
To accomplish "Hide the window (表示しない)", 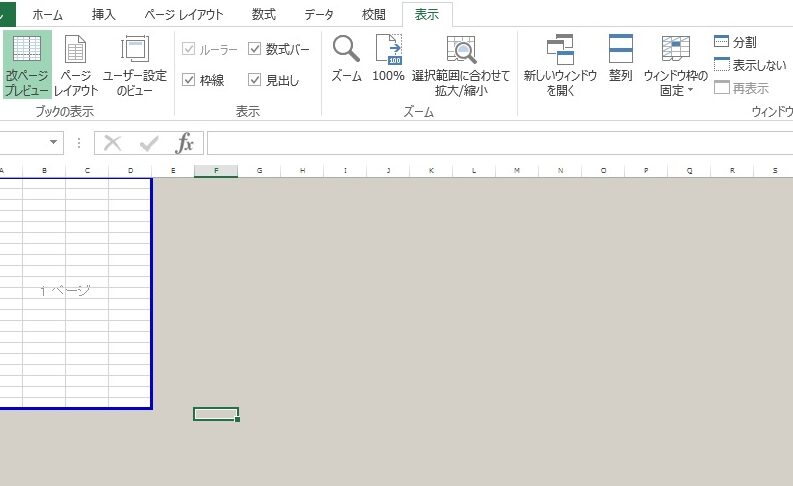I will point(750,65).
